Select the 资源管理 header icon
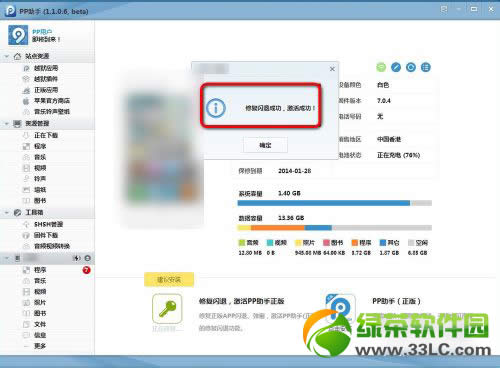The image size is (500, 368). [17, 124]
